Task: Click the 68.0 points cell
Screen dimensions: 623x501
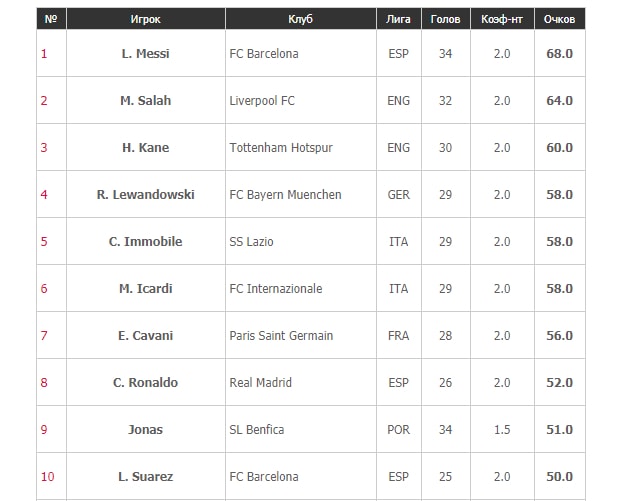Action: [559, 53]
